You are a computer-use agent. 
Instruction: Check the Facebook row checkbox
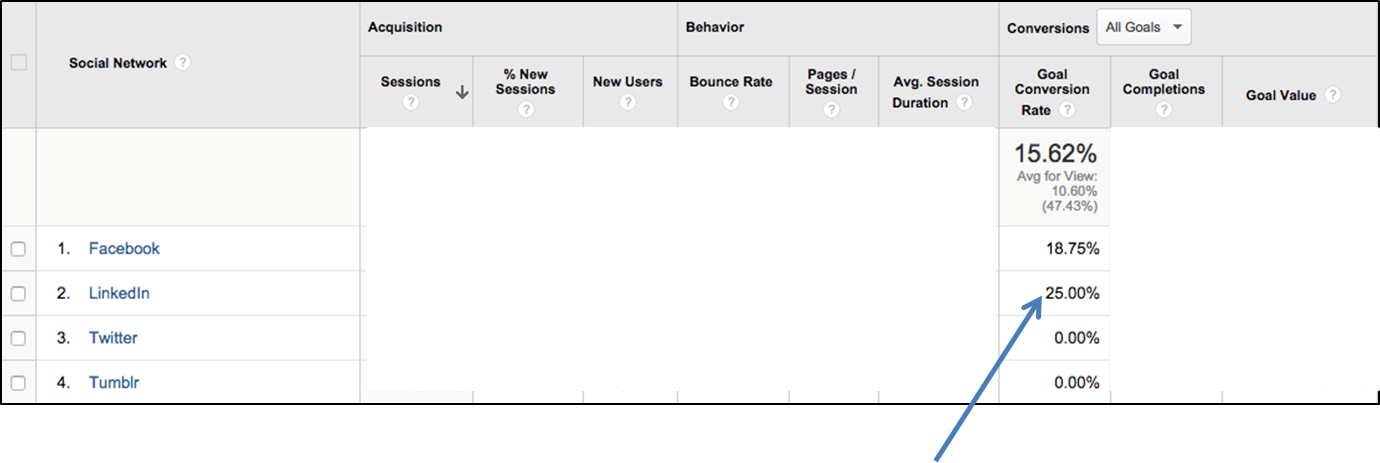pyautogui.click(x=18, y=249)
